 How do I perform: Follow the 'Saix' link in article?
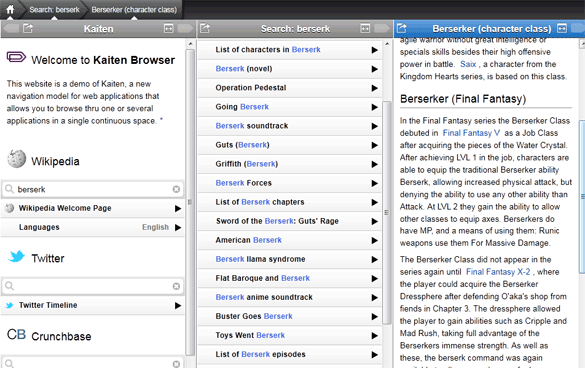click(x=468, y=64)
